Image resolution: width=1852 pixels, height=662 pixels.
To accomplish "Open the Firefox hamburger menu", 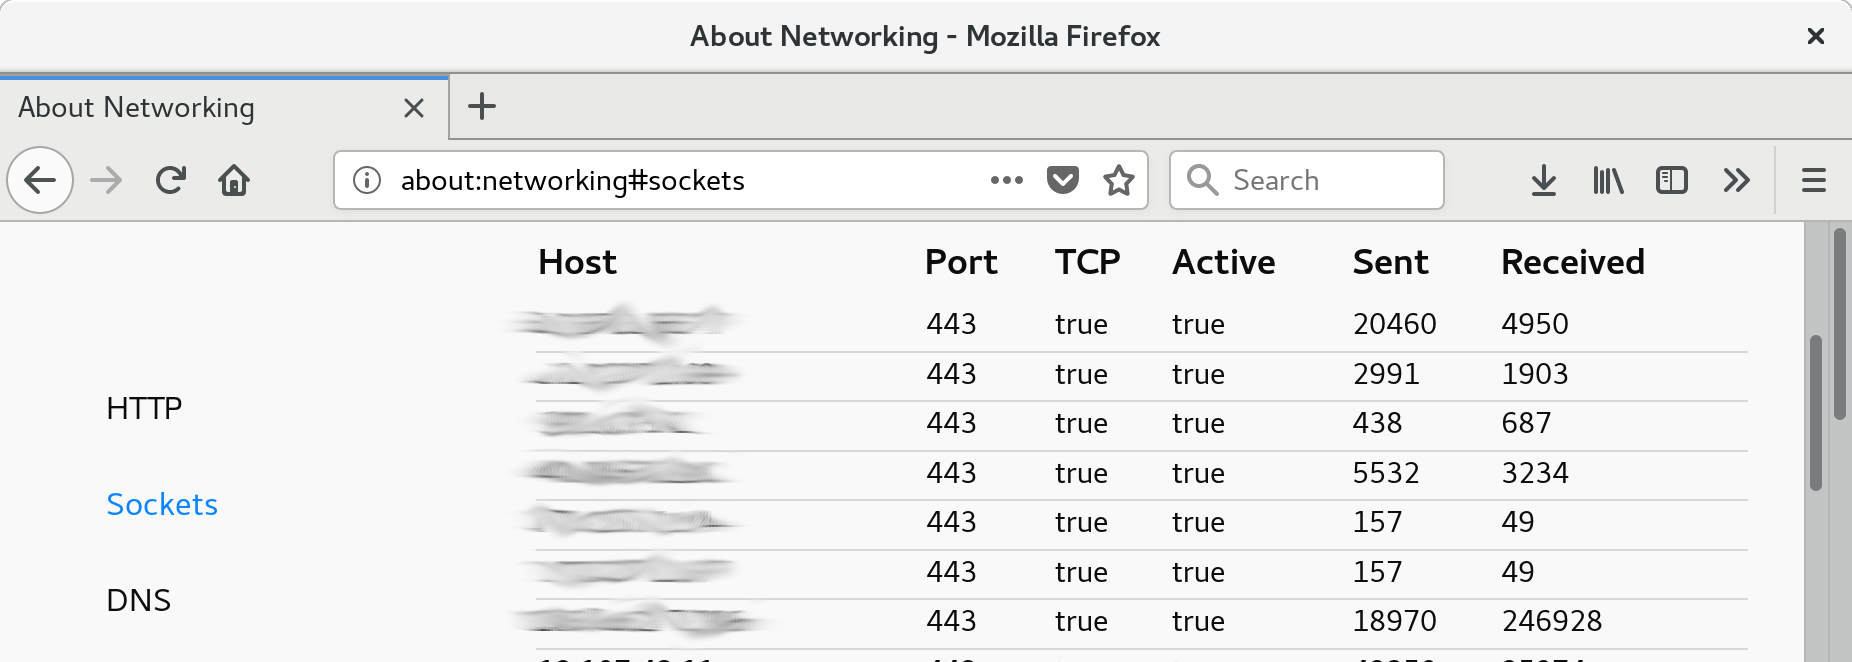I will [1814, 180].
